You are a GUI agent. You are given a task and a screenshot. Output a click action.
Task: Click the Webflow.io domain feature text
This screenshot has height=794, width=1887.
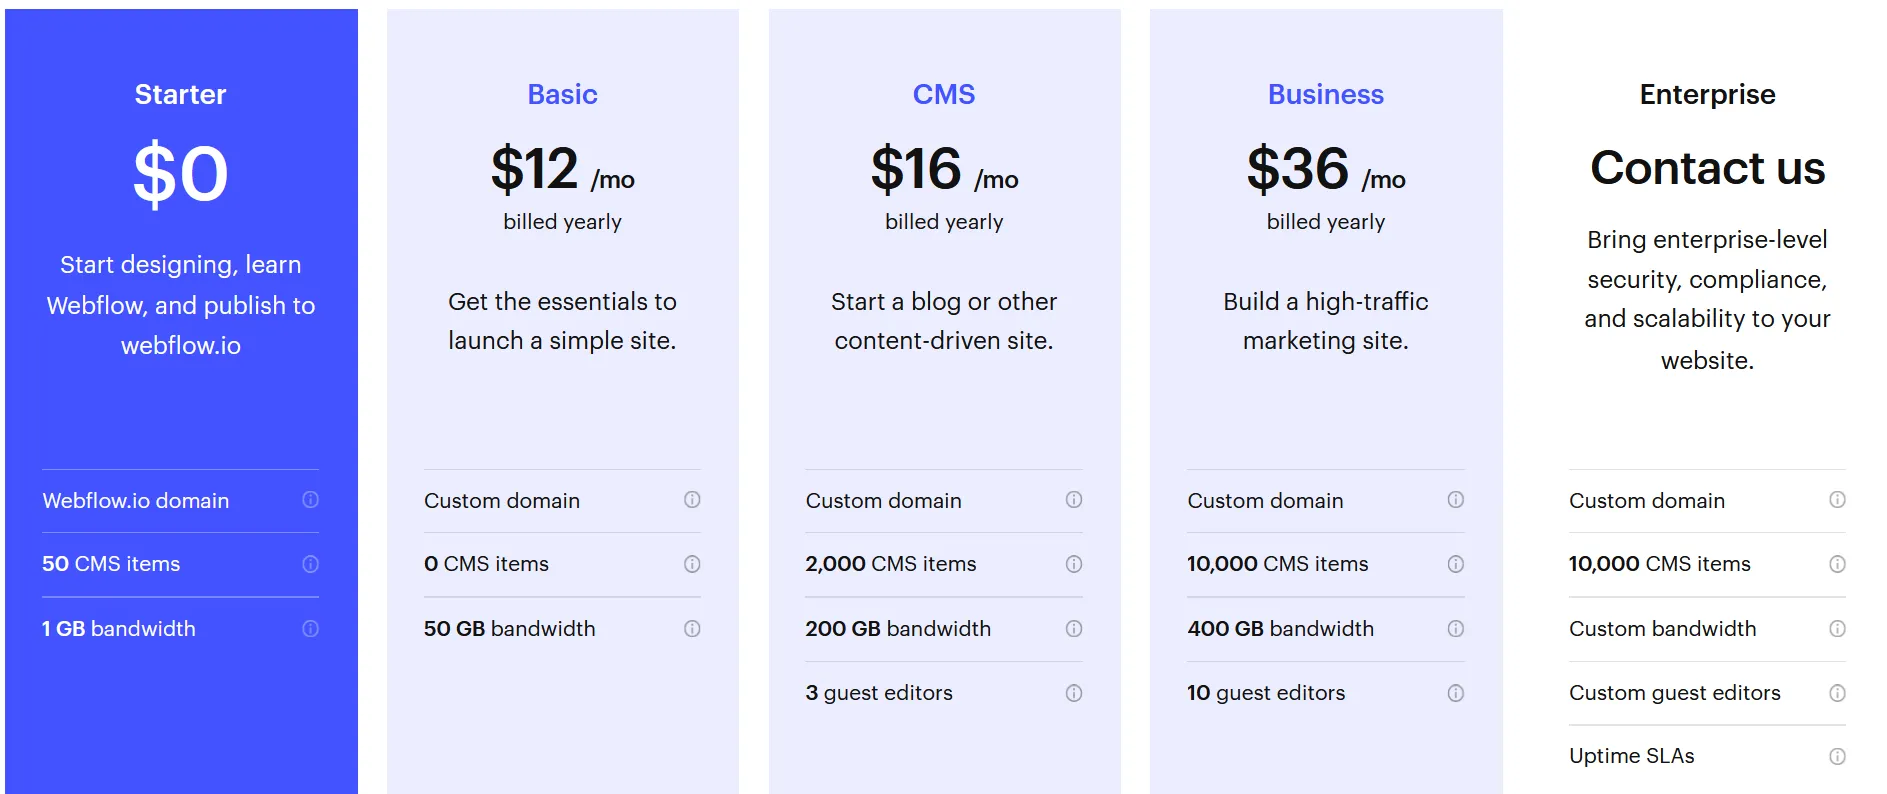[x=136, y=500]
